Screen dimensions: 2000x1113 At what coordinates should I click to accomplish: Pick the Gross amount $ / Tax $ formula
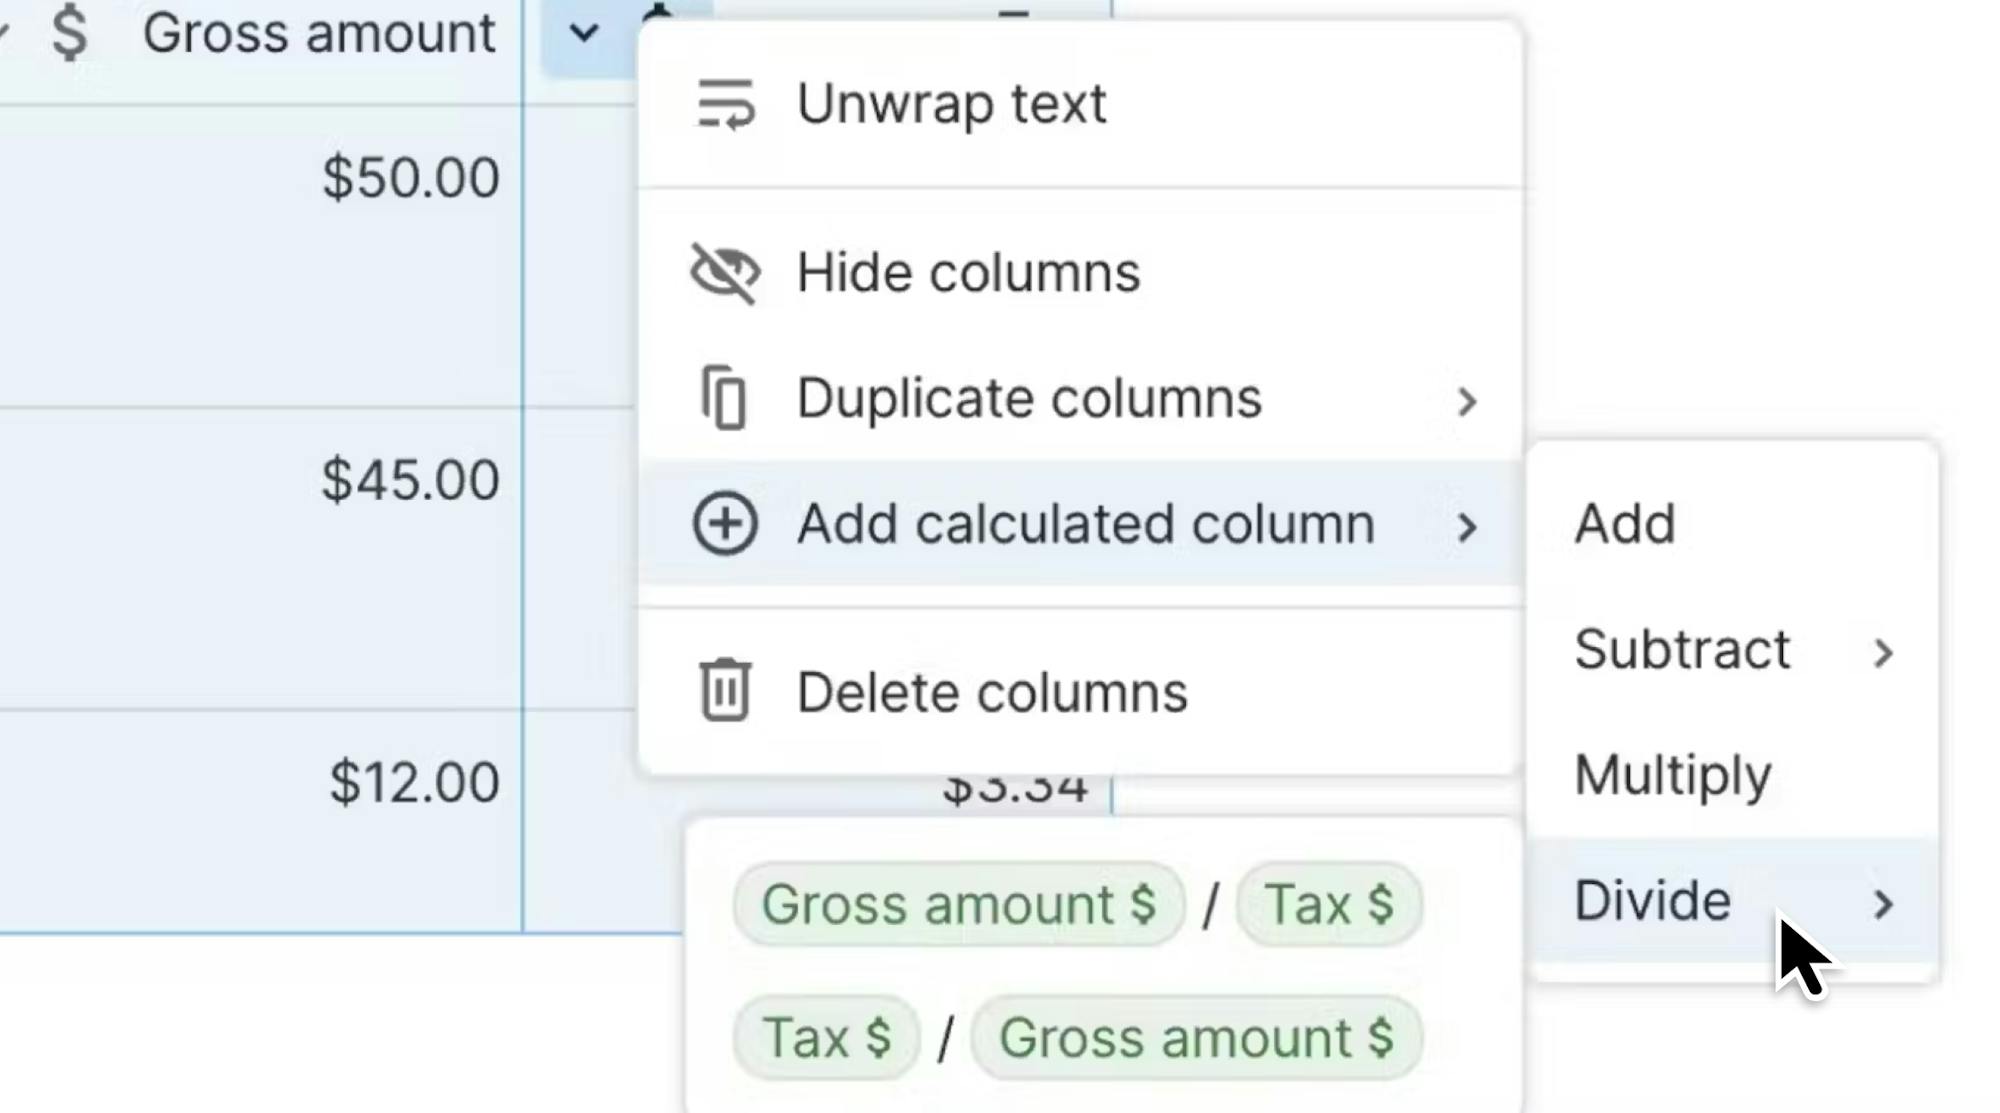pyautogui.click(x=1076, y=905)
